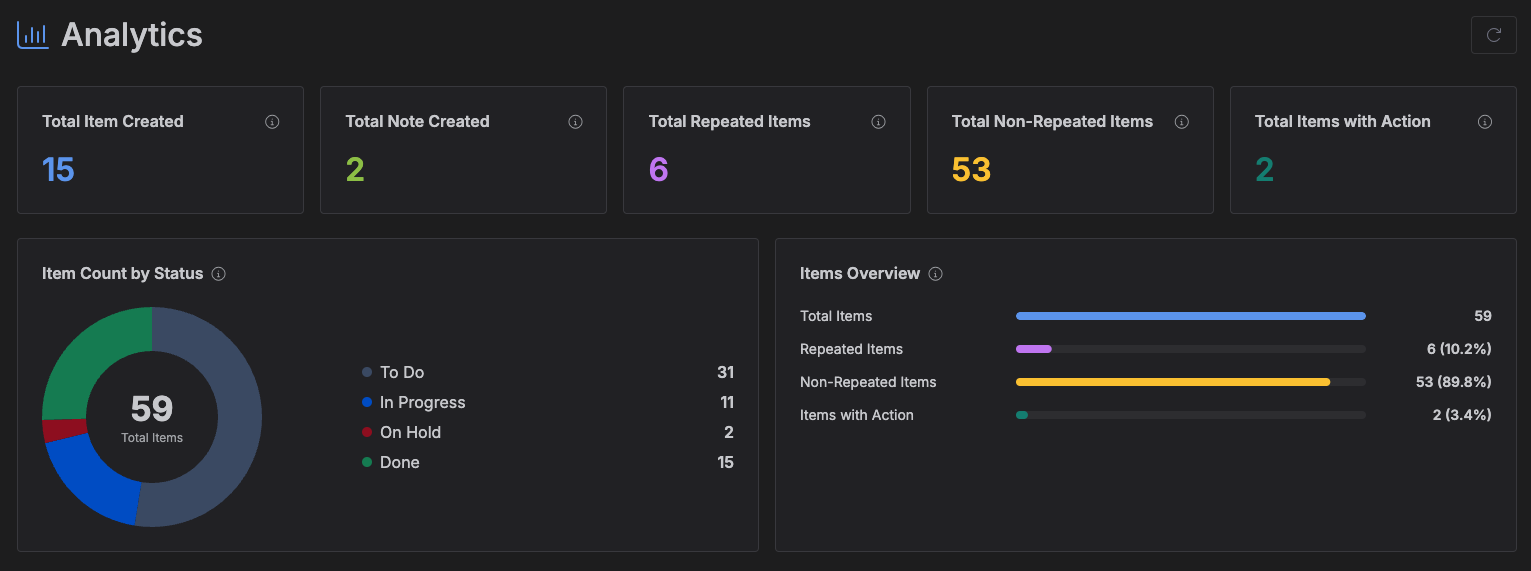Click the Items with Action row label
1531x571 pixels.
[857, 415]
